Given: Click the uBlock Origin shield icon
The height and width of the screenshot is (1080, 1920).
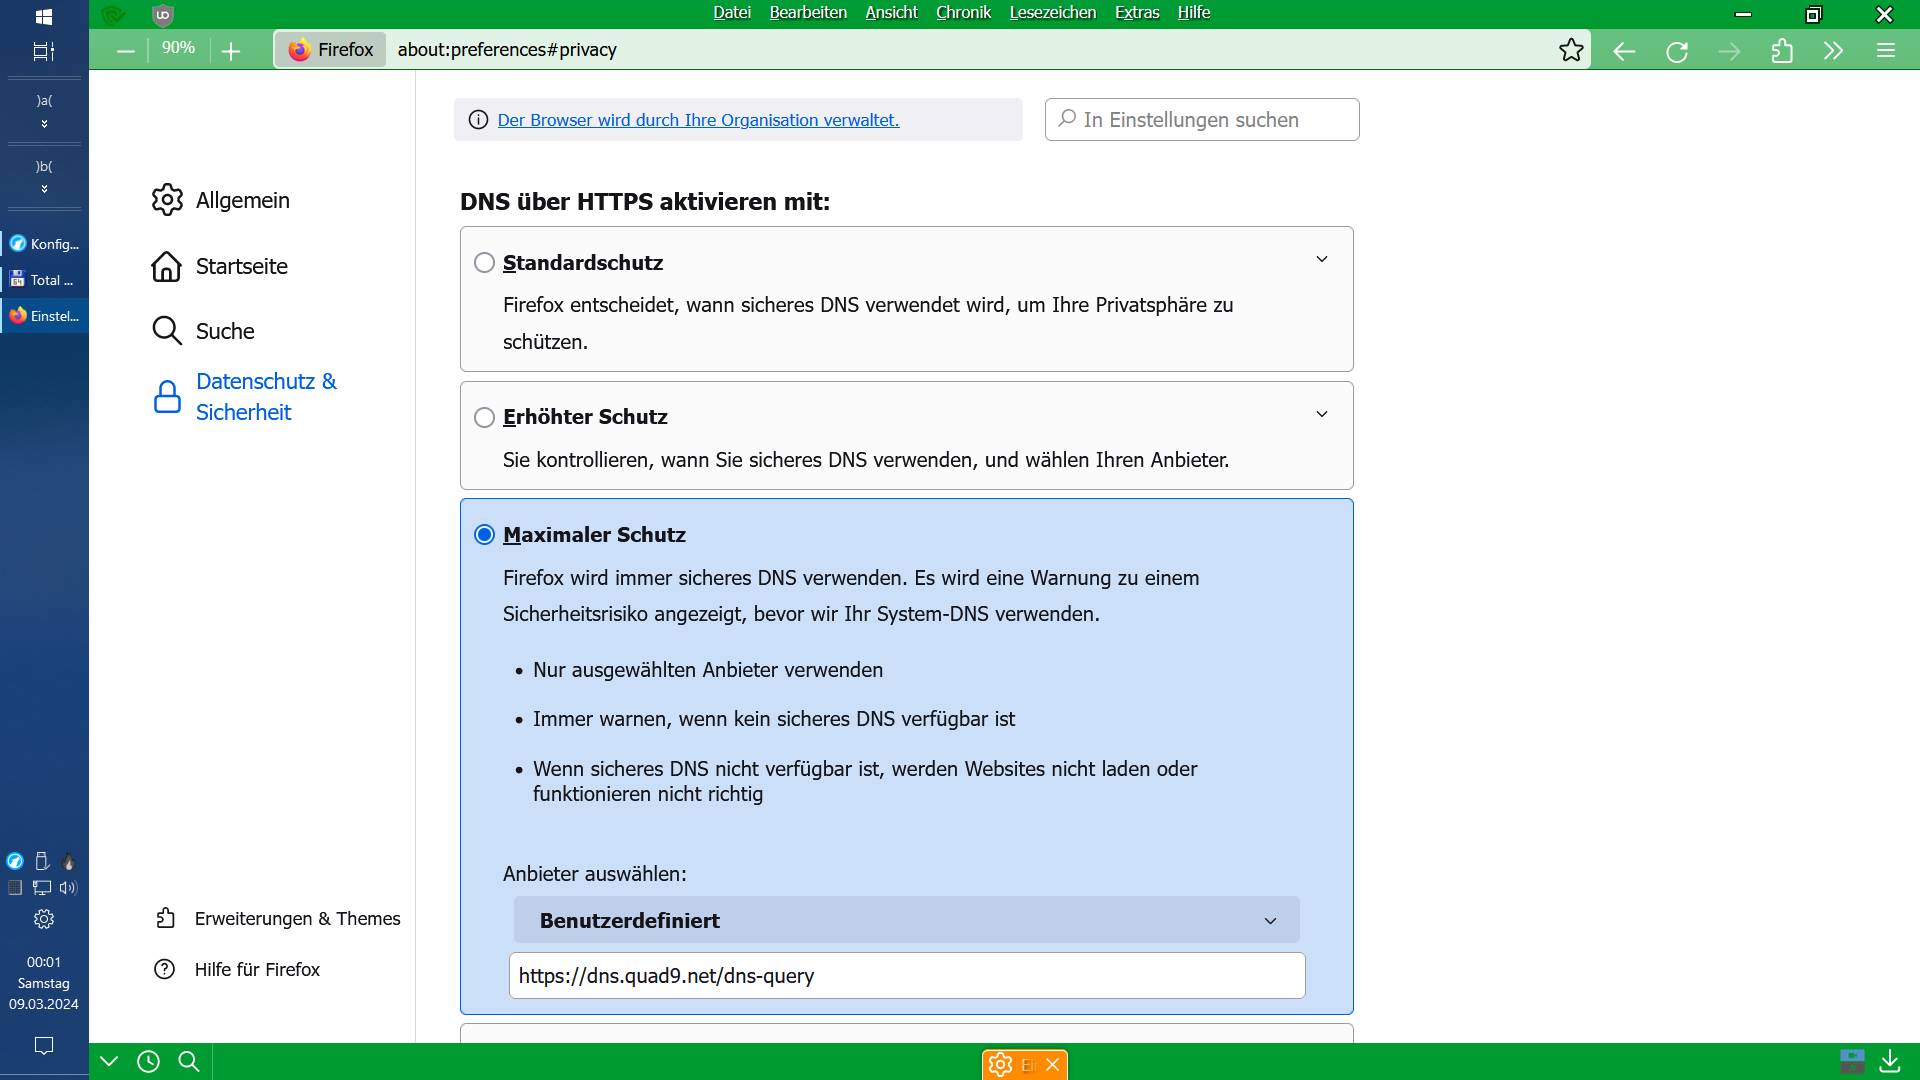Looking at the screenshot, I should click(163, 15).
